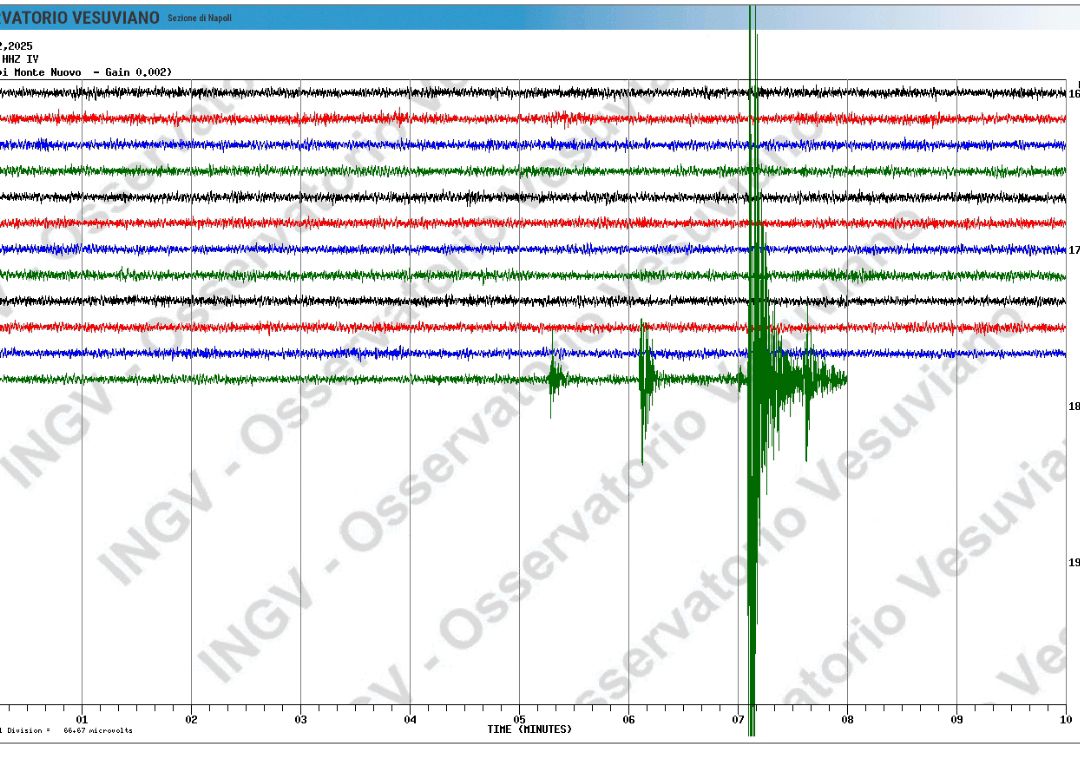Click the 05 minute tick label

tap(519, 719)
